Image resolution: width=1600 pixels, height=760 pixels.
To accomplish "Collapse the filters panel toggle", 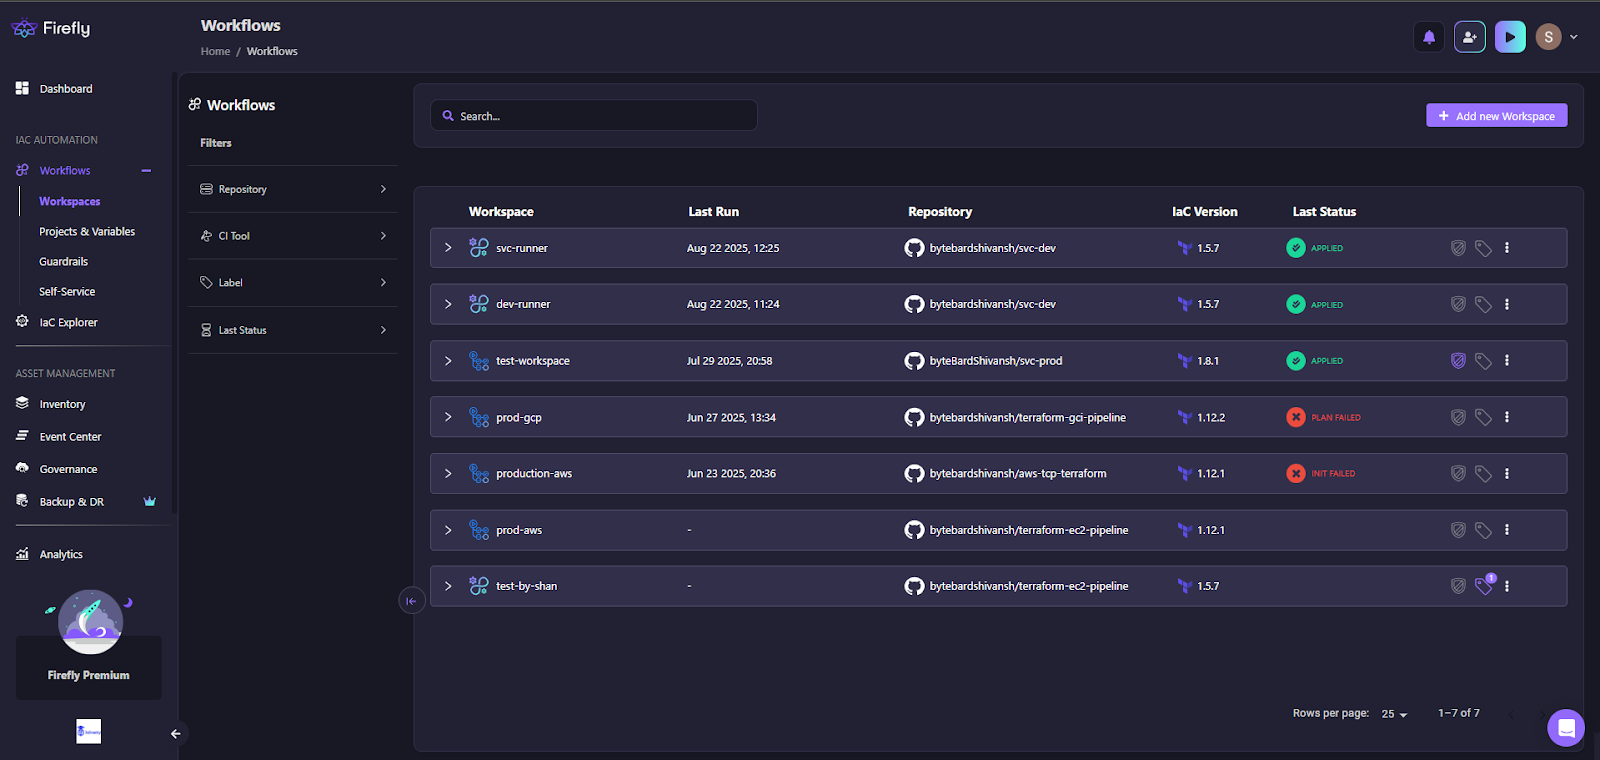I will [411, 601].
